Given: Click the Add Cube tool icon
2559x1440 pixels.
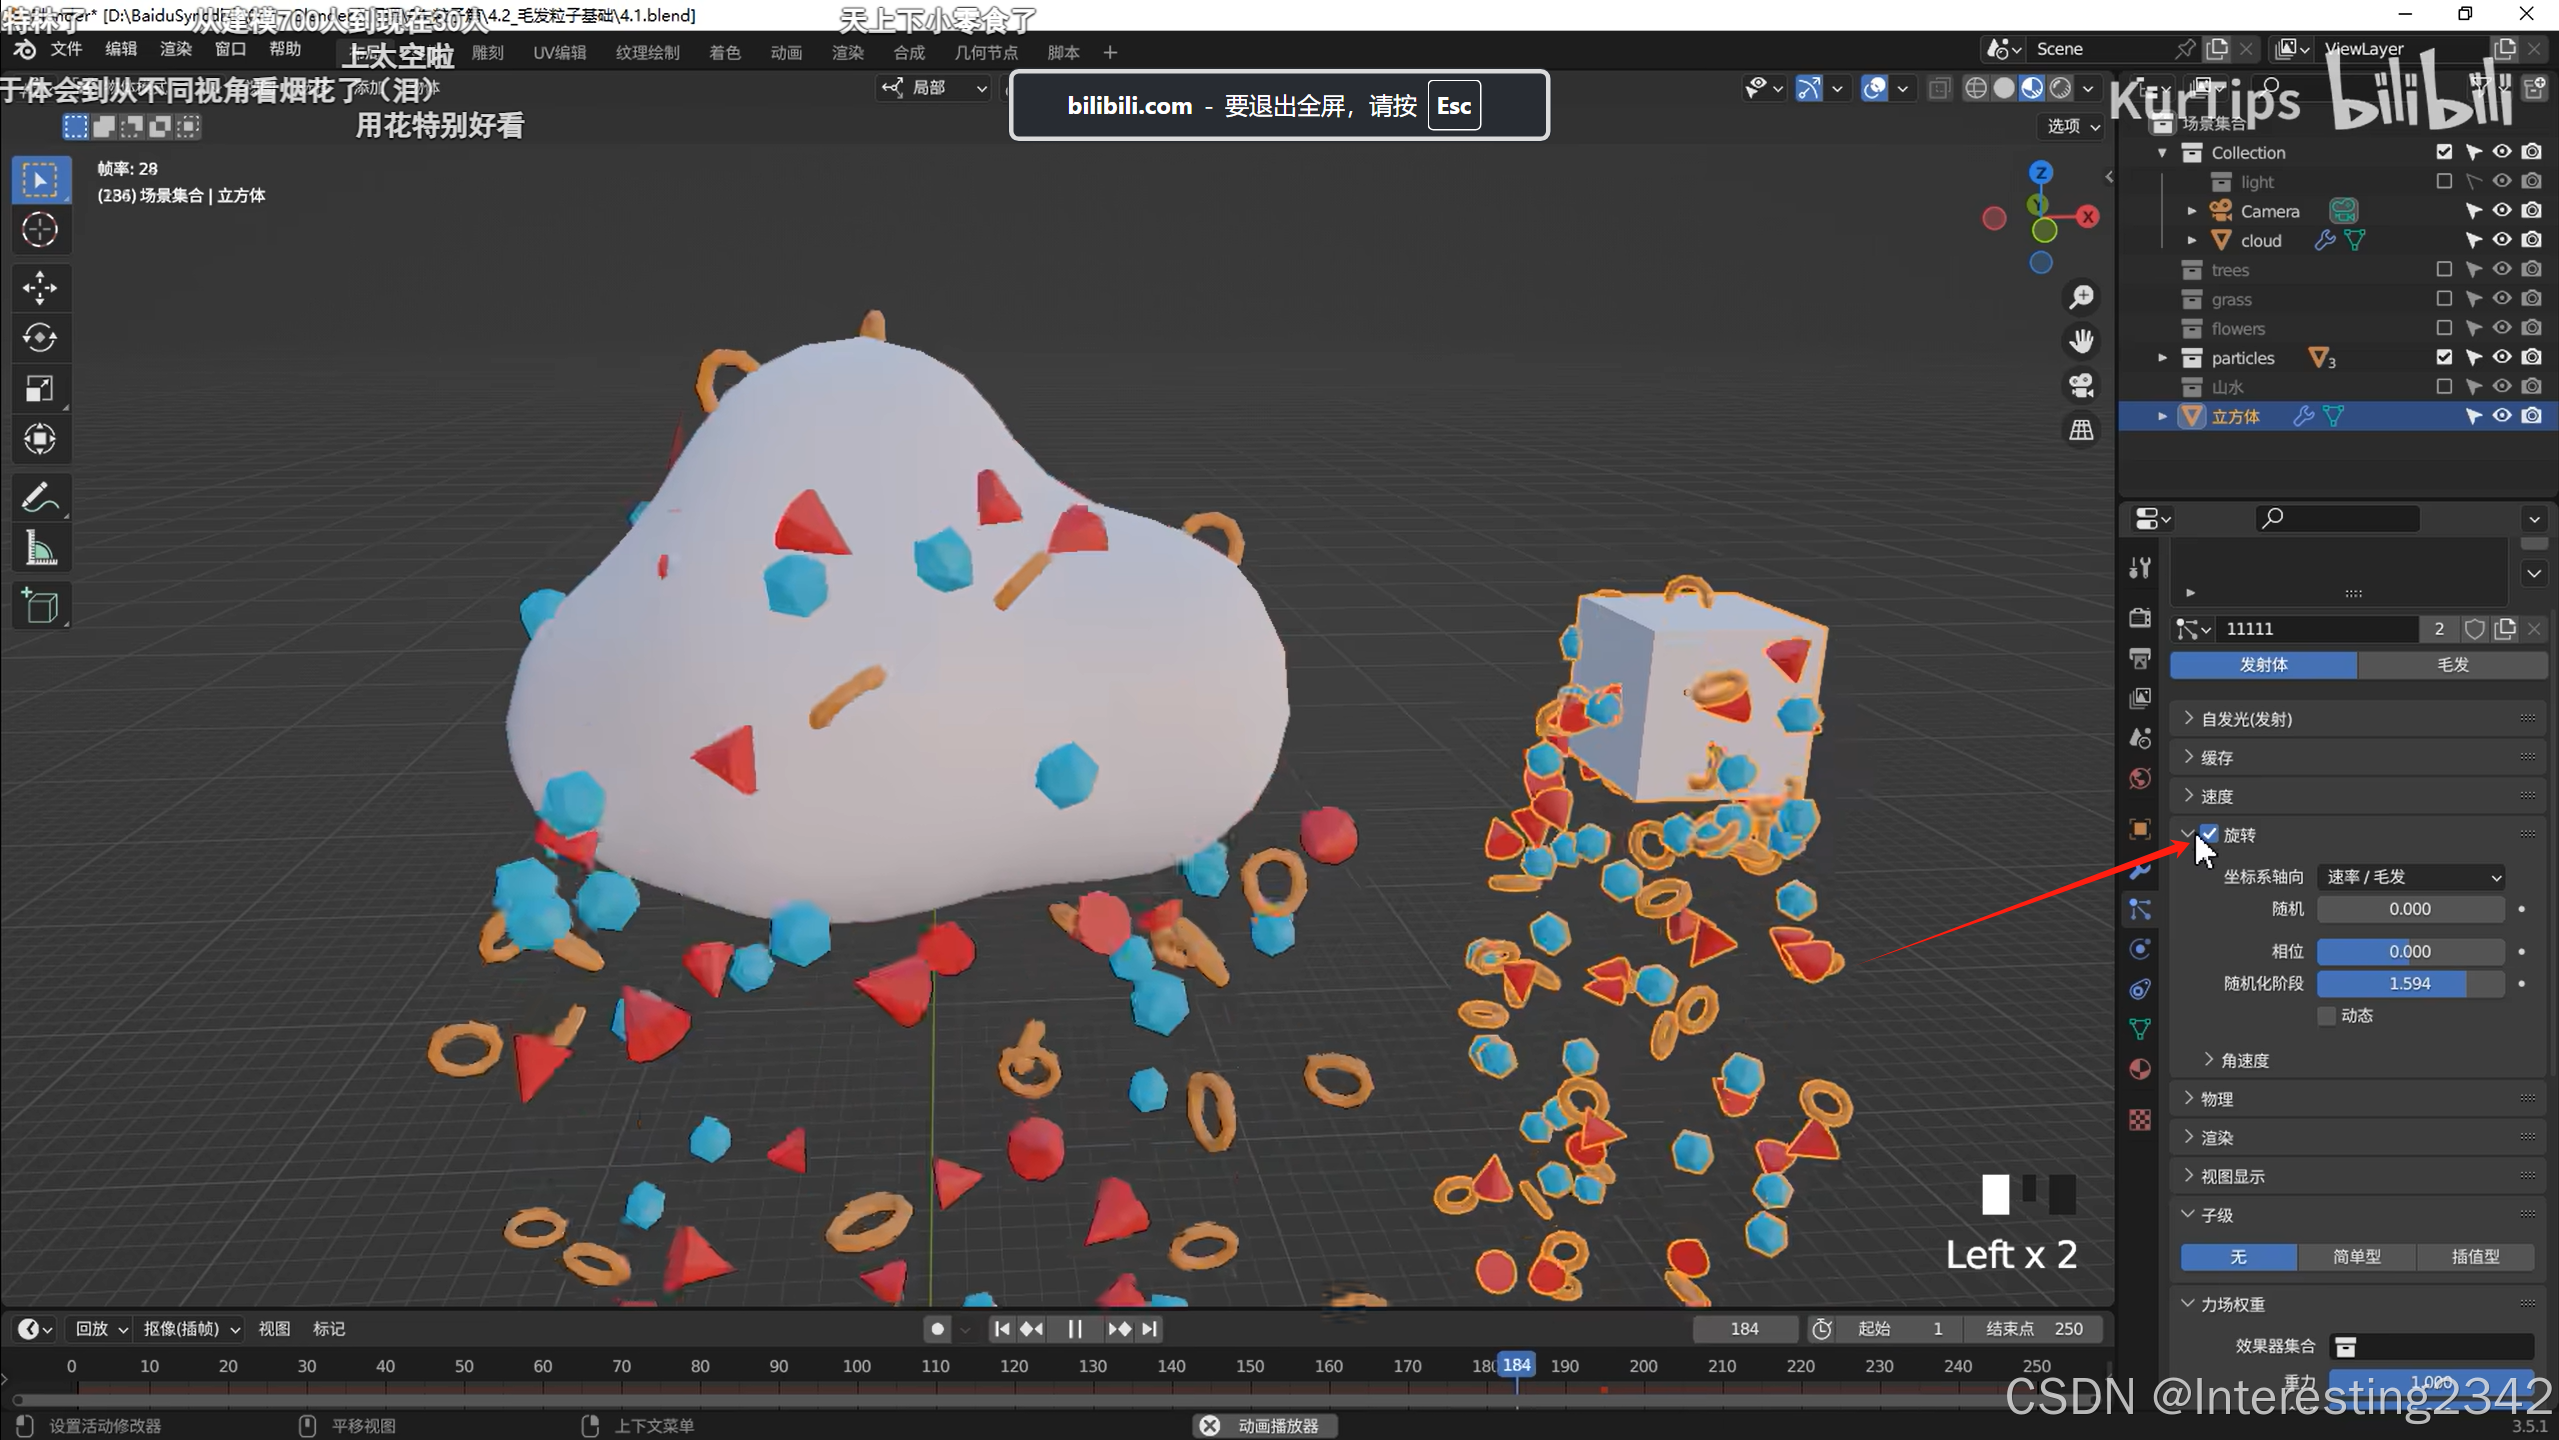Looking at the screenshot, I should (40, 606).
